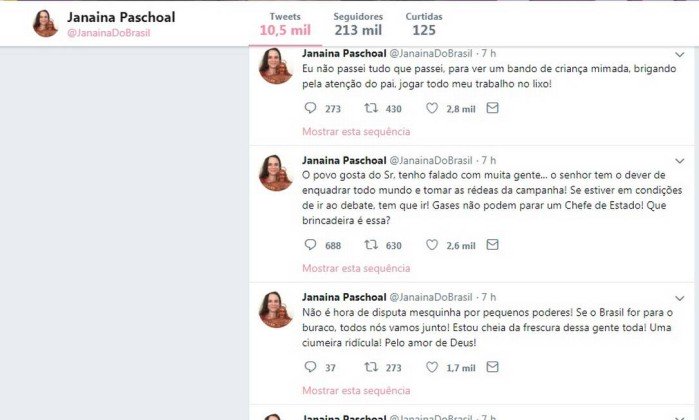
Task: Send first tweet via direct message envelope
Action: [492, 108]
